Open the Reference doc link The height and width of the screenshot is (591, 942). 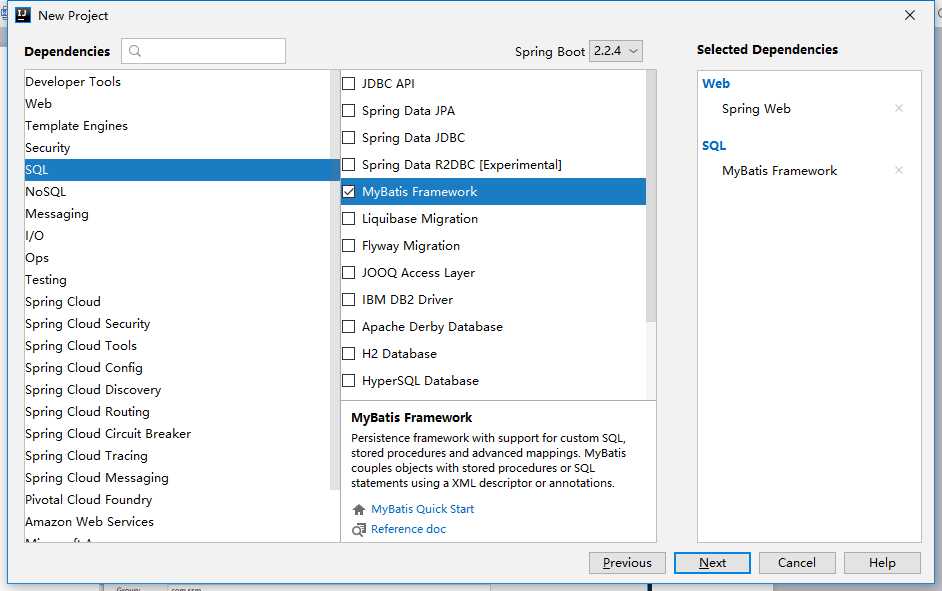tap(409, 529)
